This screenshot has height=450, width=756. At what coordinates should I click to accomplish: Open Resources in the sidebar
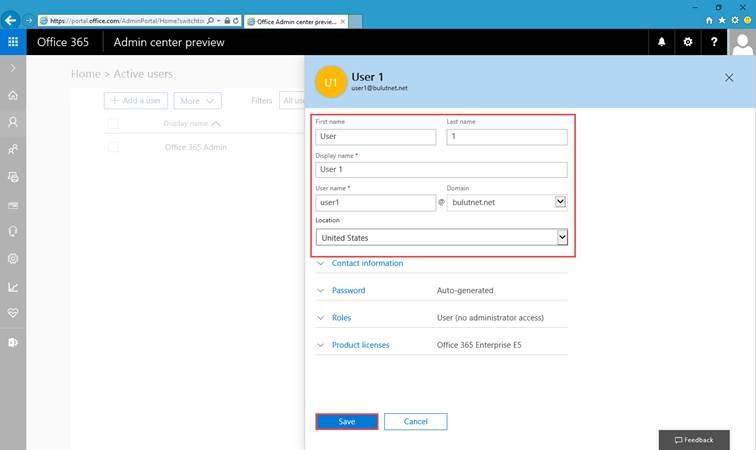point(13,177)
